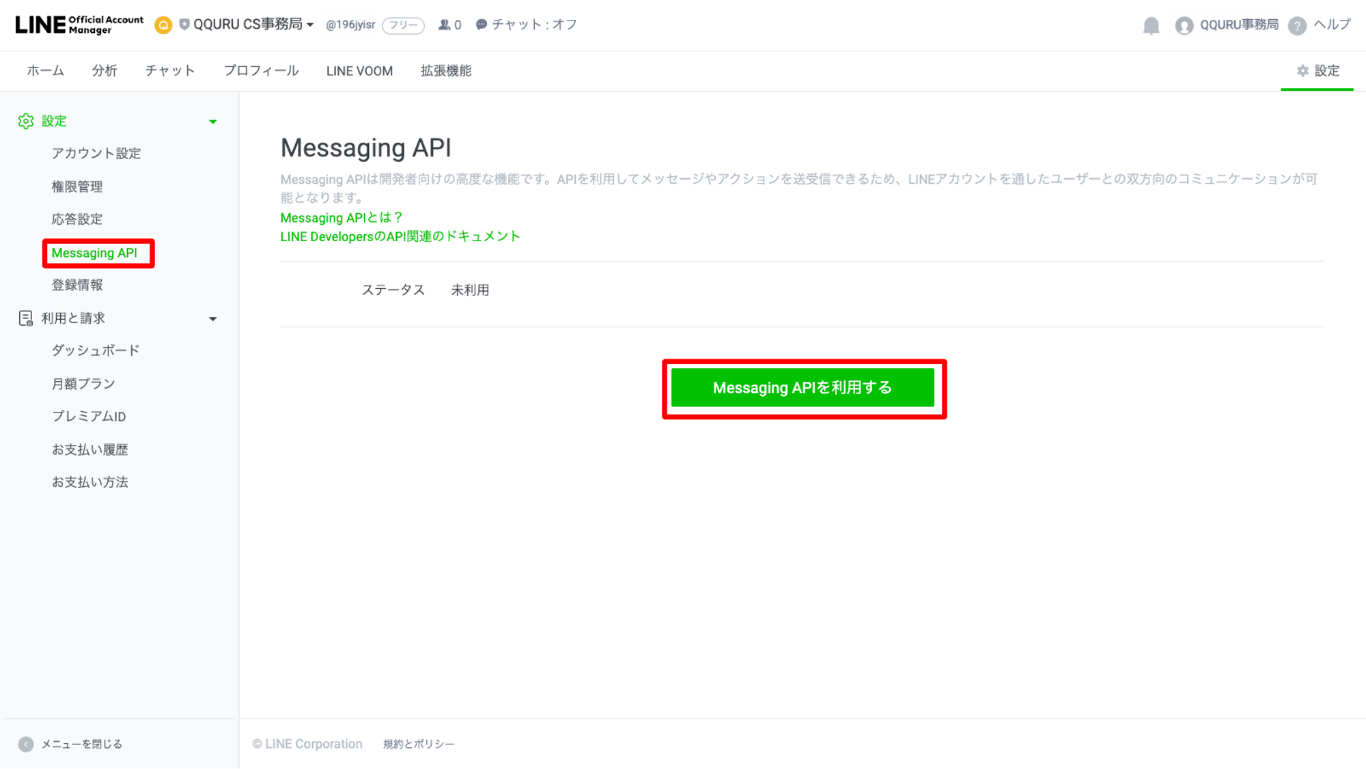Click the chat bubble status icon

(x=481, y=25)
